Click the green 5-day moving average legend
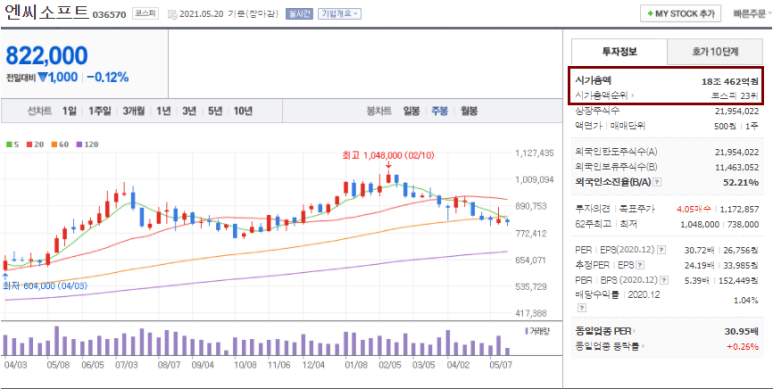This screenshot has width=773, height=389. (11, 144)
